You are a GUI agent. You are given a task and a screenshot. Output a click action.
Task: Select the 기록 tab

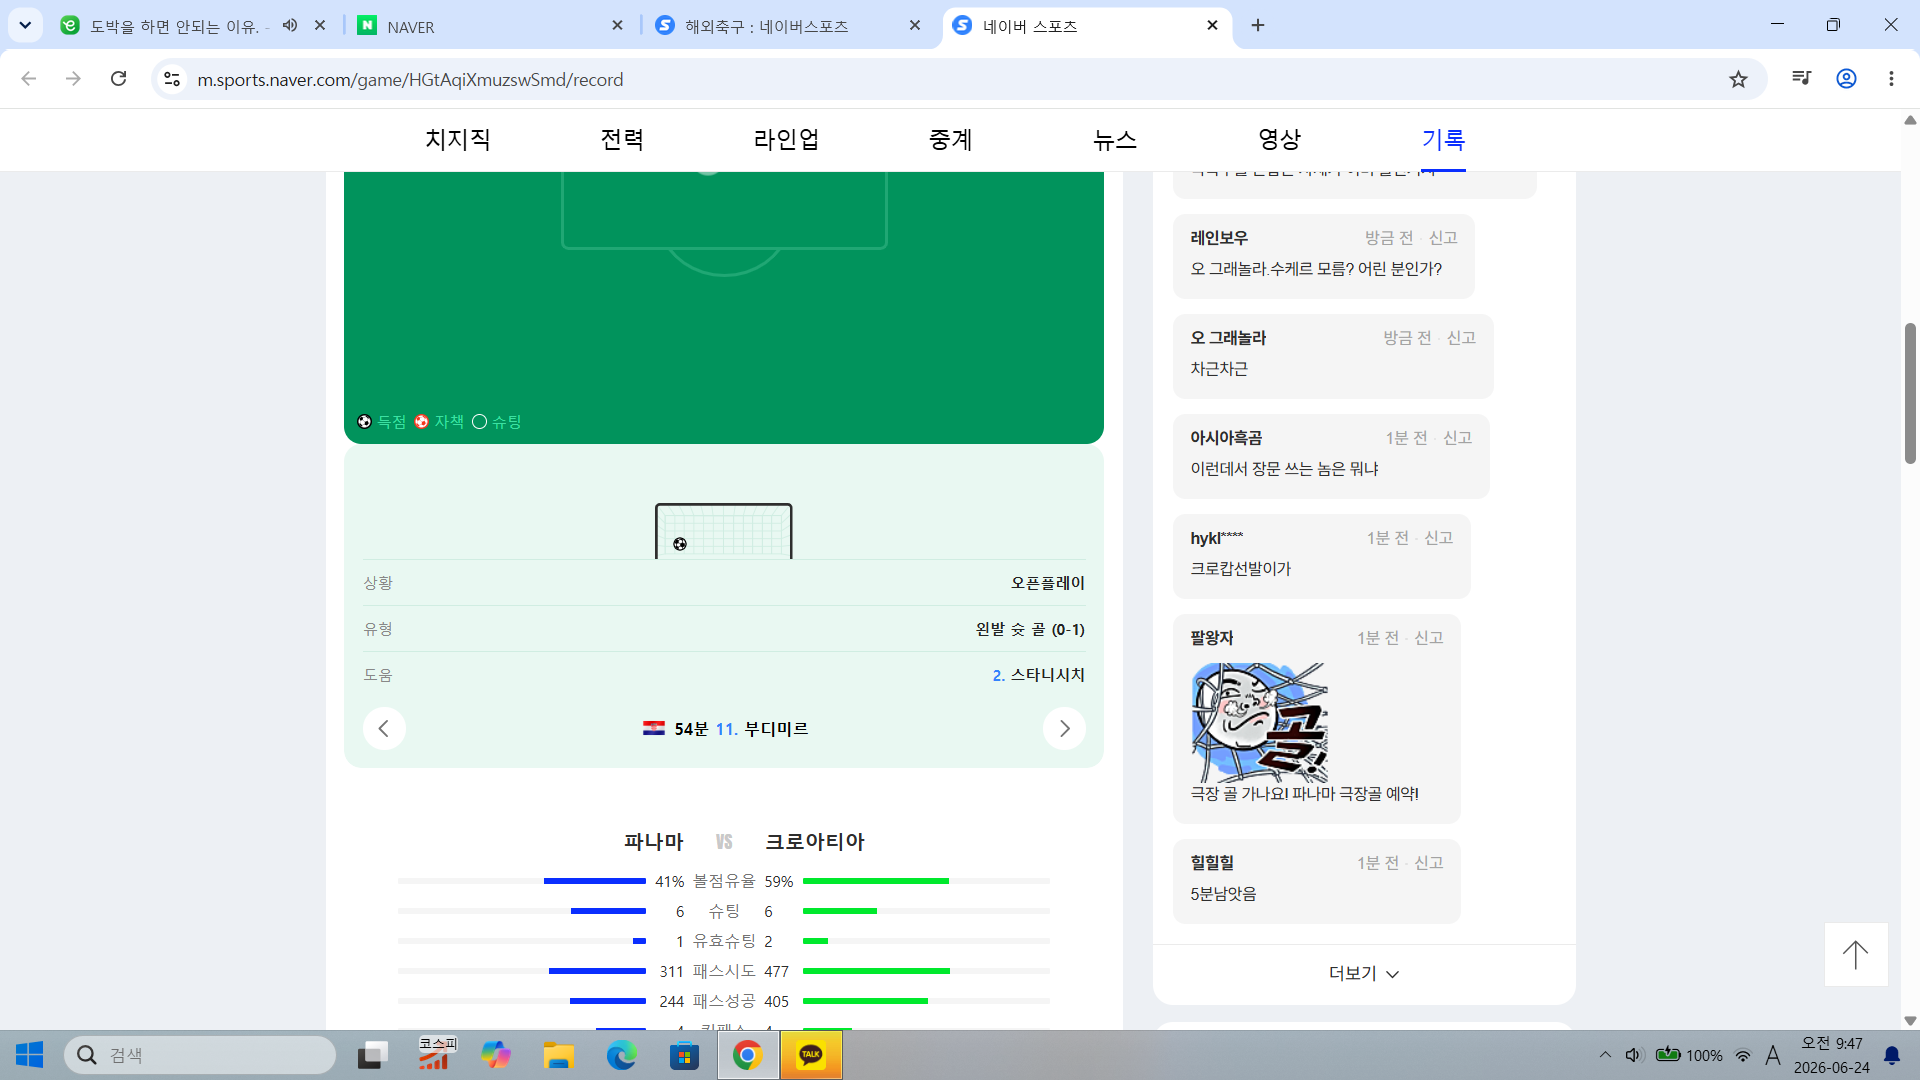point(1443,140)
